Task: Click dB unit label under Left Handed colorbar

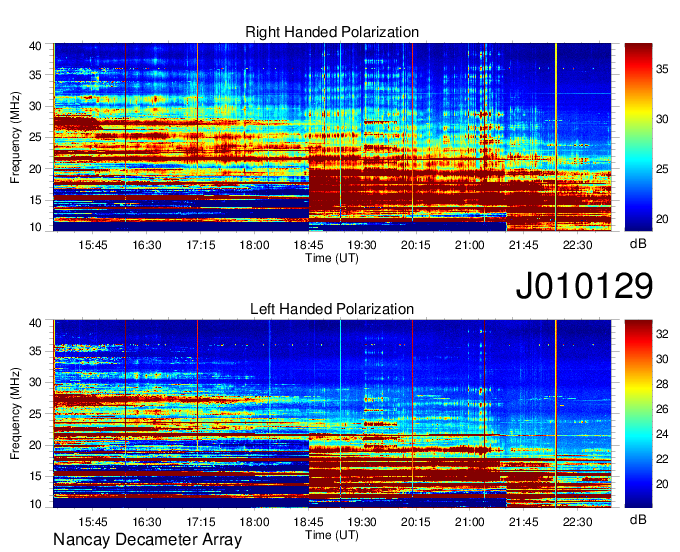Action: point(638,519)
